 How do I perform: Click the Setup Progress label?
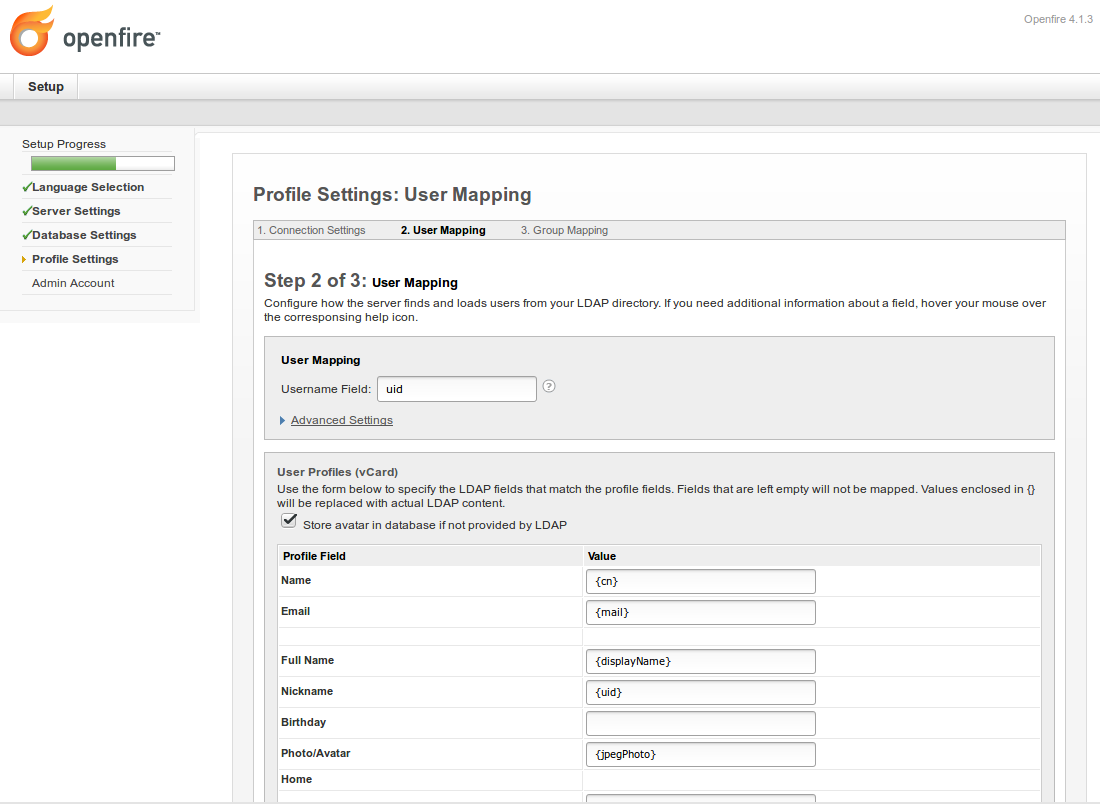click(64, 144)
